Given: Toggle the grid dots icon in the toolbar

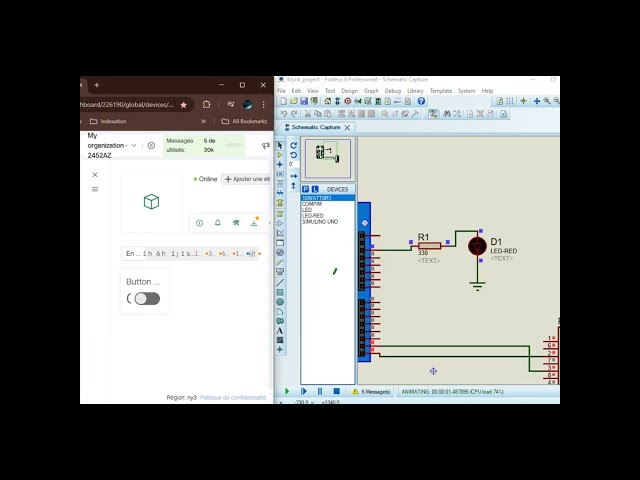Looking at the screenshot, I should click(510, 101).
